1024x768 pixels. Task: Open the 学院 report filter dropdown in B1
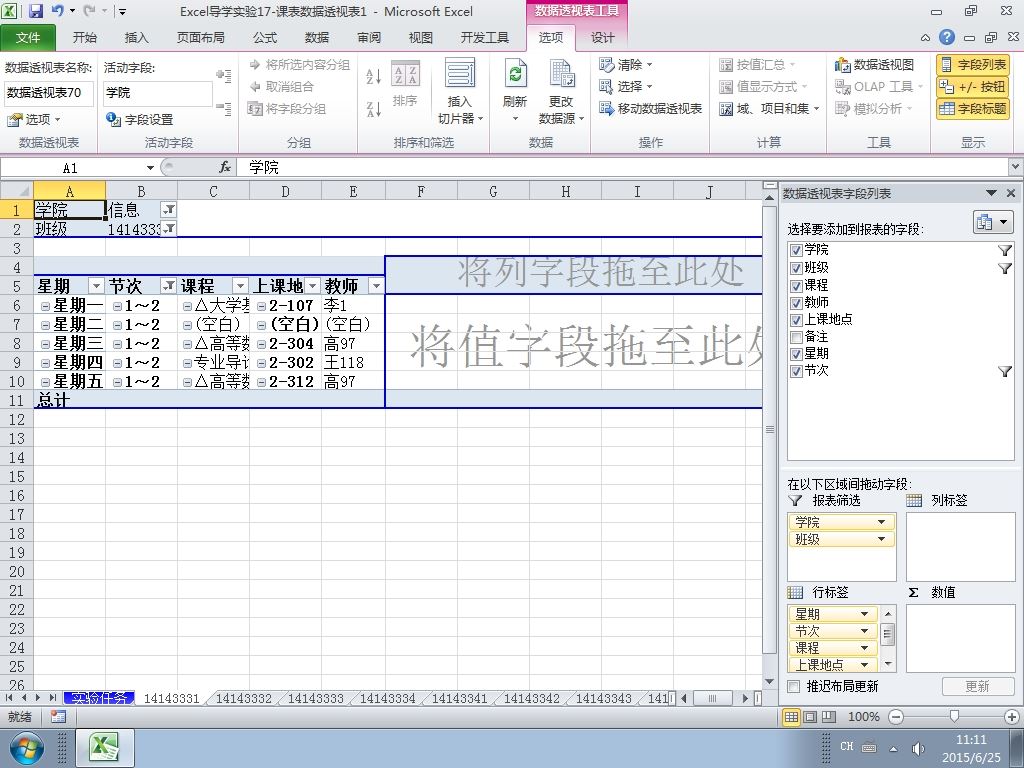[x=168, y=210]
